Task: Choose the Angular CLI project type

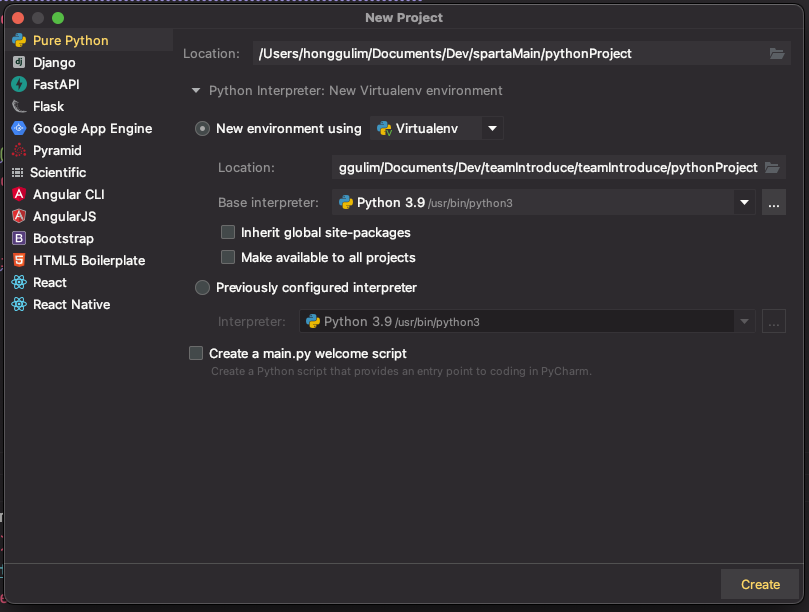Action: tap(69, 194)
